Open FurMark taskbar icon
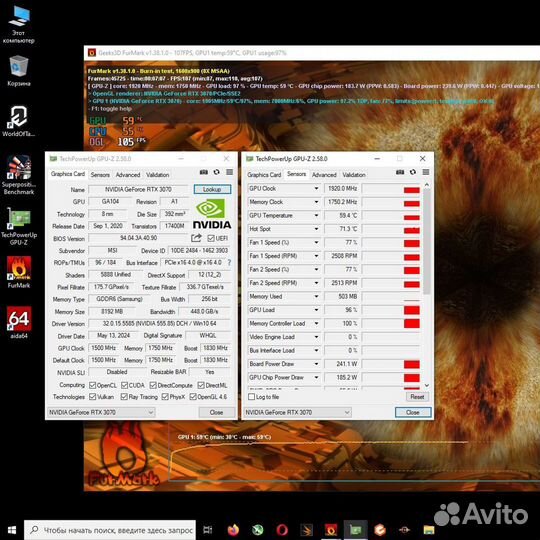540x540 pixels. click(x=331, y=530)
